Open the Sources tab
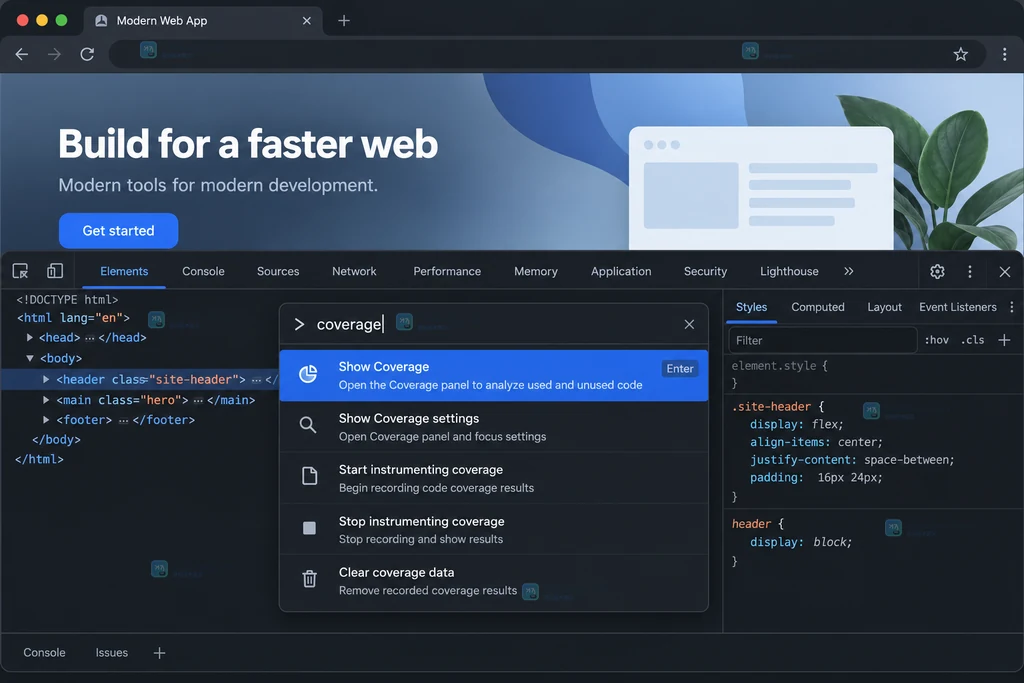Viewport: 1024px width, 683px height. (278, 271)
